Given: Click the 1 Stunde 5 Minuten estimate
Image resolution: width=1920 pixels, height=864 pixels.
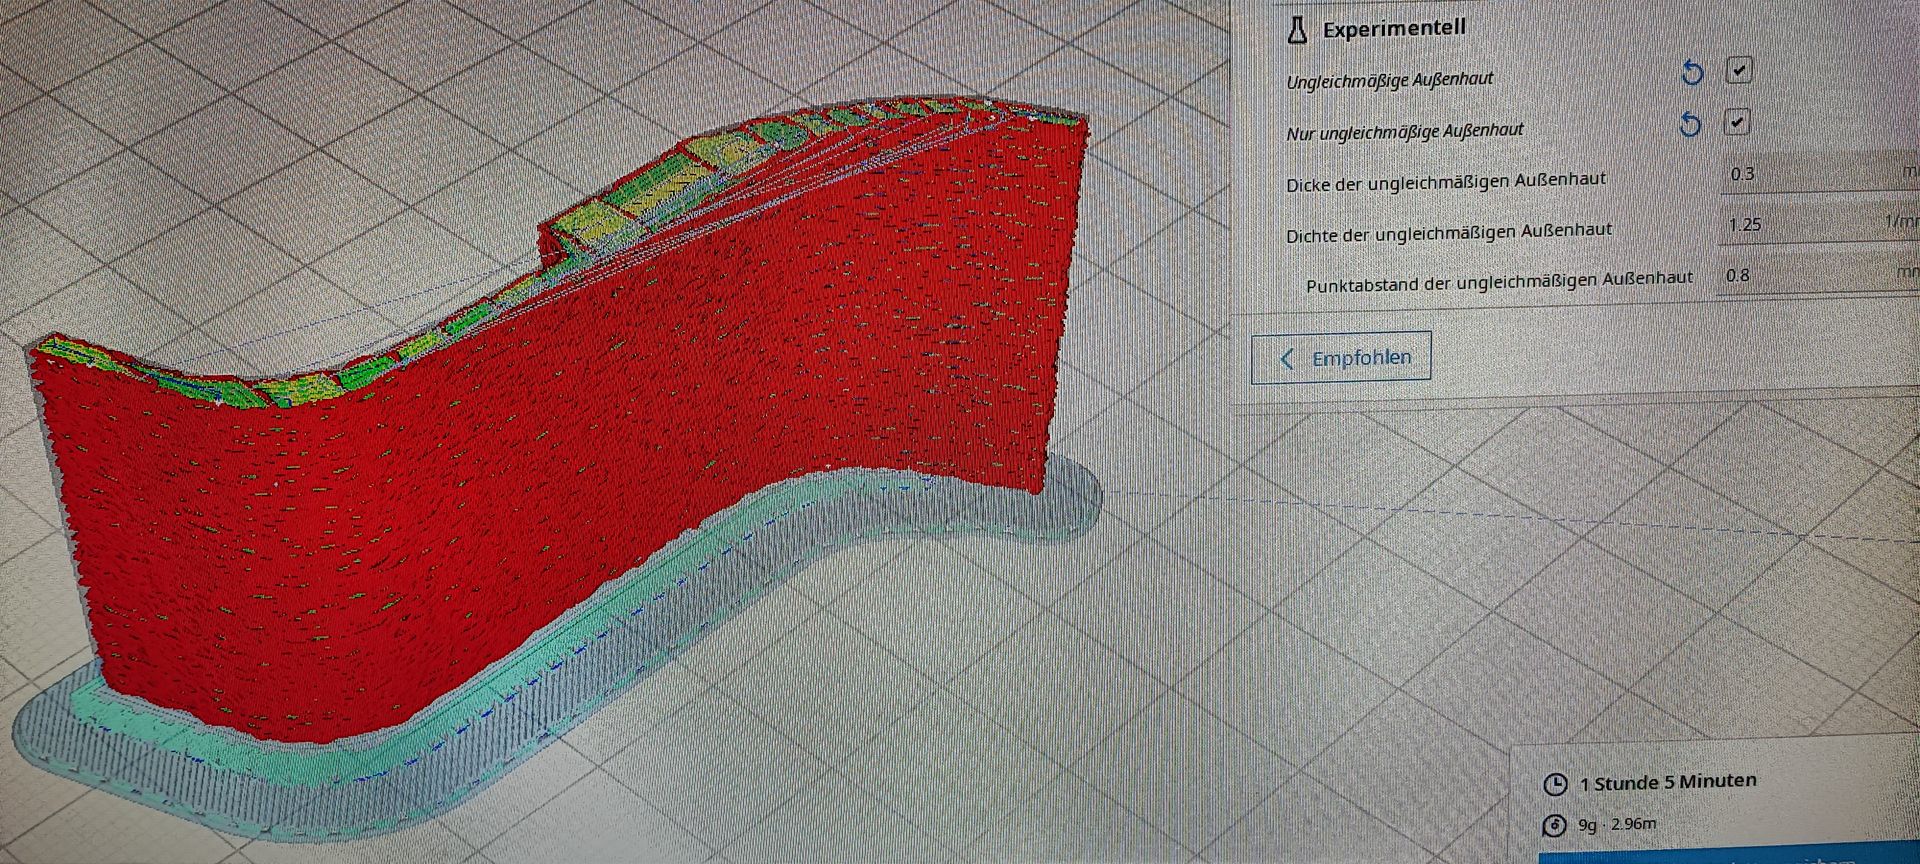Looking at the screenshot, I should [1667, 782].
